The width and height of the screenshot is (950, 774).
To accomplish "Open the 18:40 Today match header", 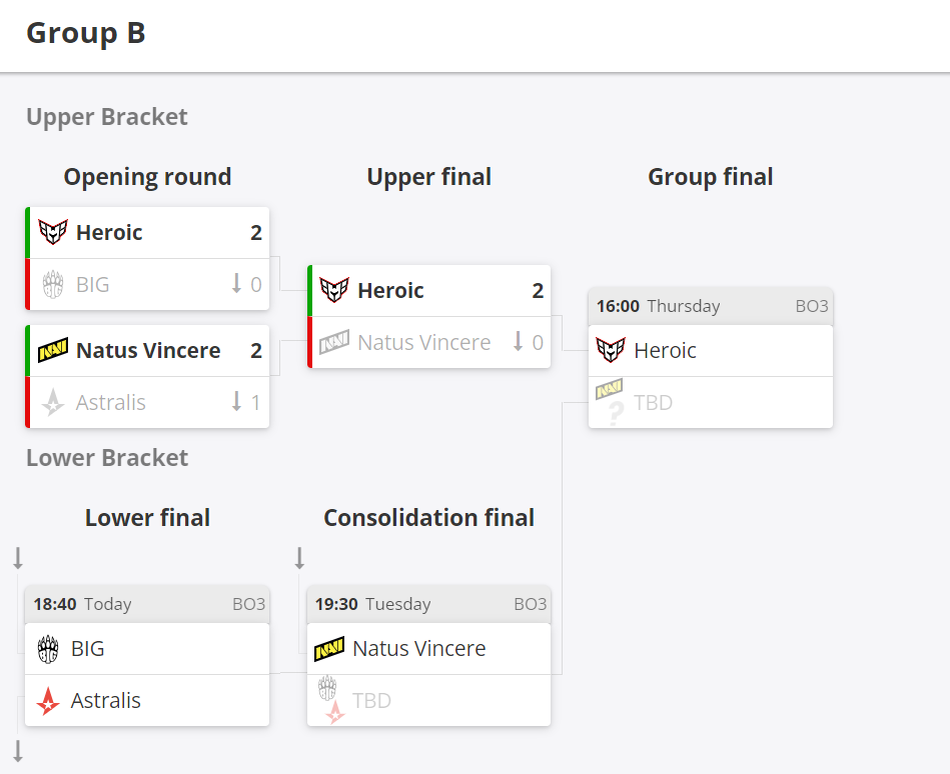I will (x=147, y=604).
